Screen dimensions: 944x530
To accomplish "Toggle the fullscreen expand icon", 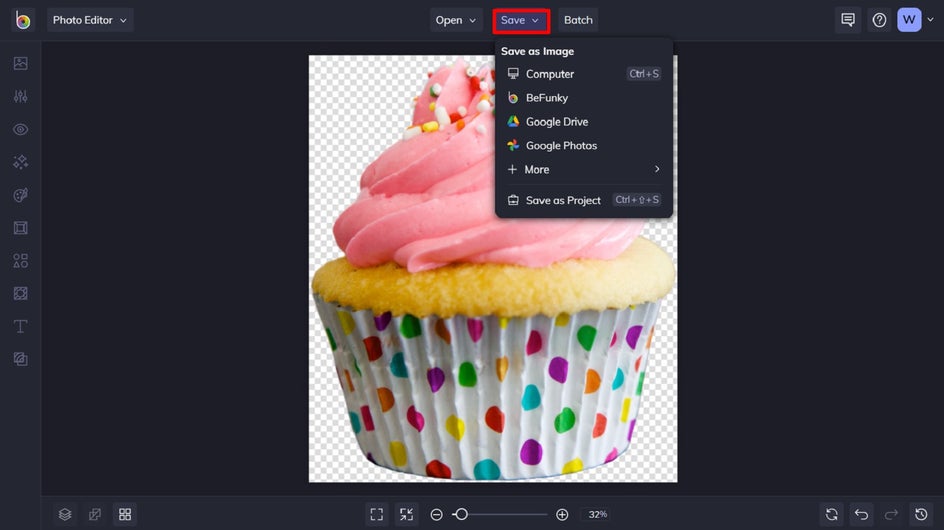I will (377, 514).
